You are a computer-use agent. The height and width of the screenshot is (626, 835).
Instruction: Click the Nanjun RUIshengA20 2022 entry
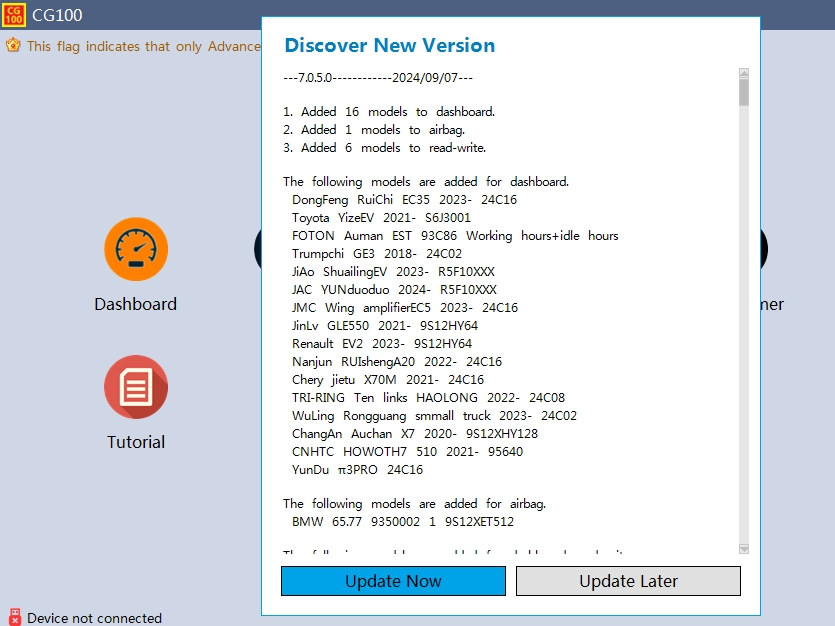(x=397, y=362)
